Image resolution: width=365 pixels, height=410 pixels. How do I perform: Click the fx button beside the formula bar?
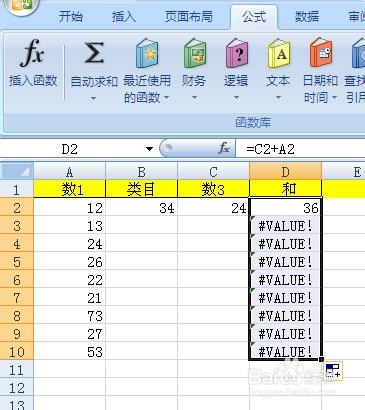tap(224, 148)
